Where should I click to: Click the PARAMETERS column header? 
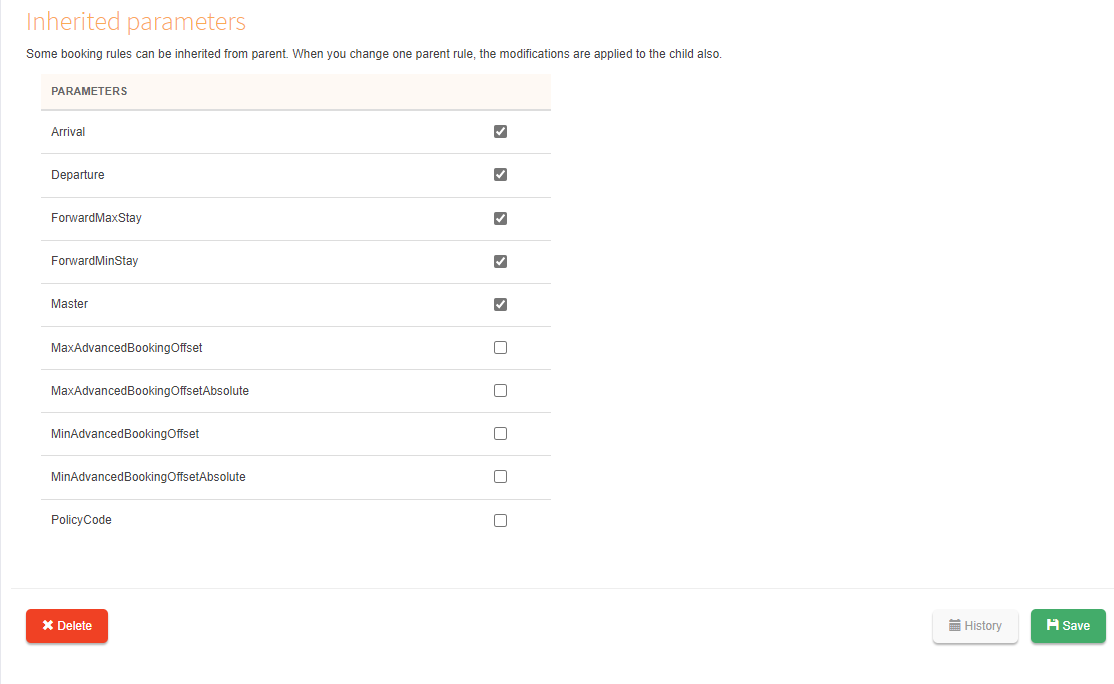click(x=89, y=91)
